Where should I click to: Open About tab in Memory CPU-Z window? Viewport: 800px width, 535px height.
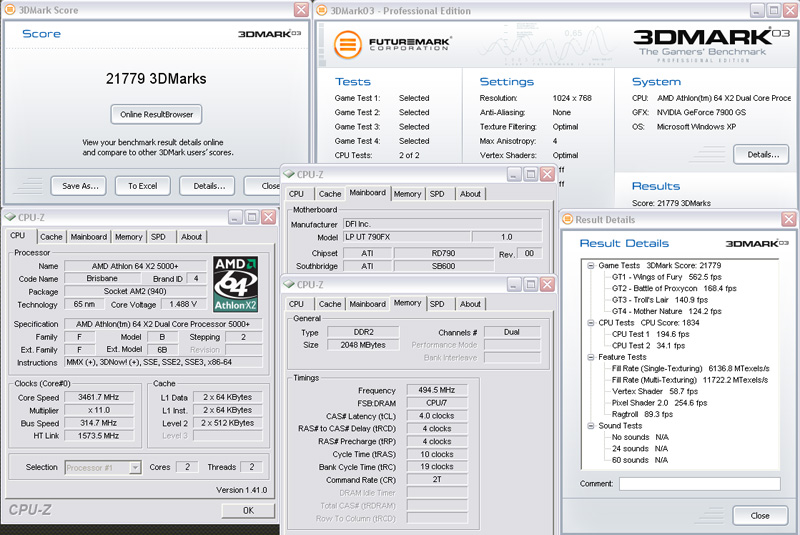tap(470, 304)
